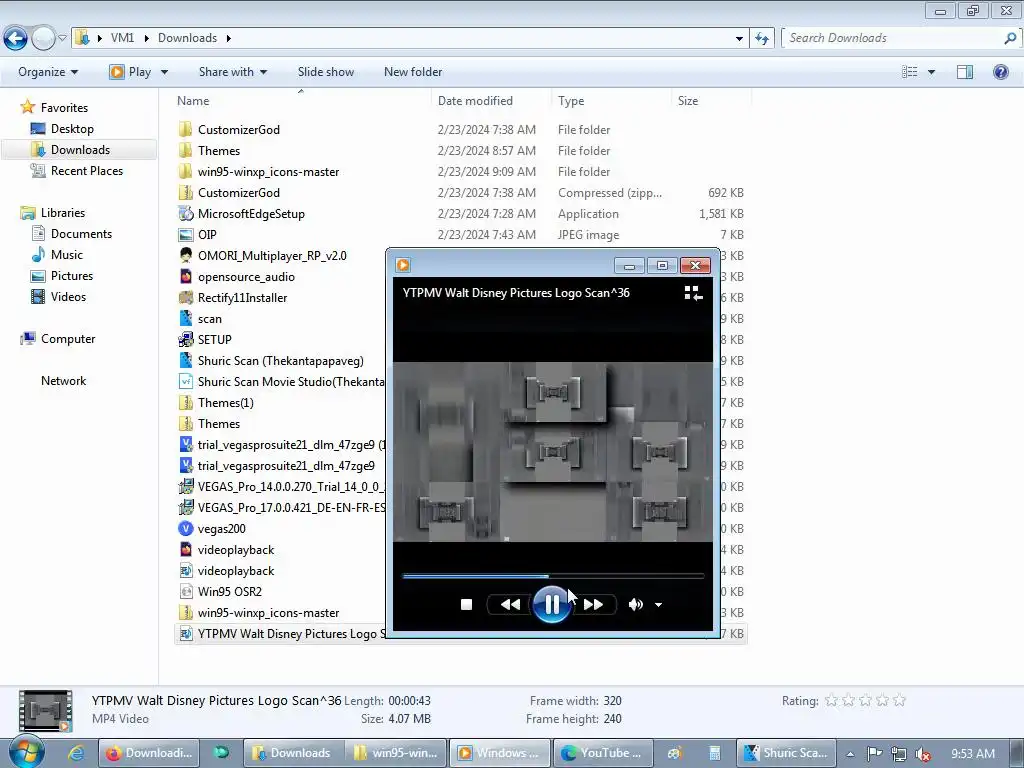Select the OIP JPEG image icon

coord(186,234)
